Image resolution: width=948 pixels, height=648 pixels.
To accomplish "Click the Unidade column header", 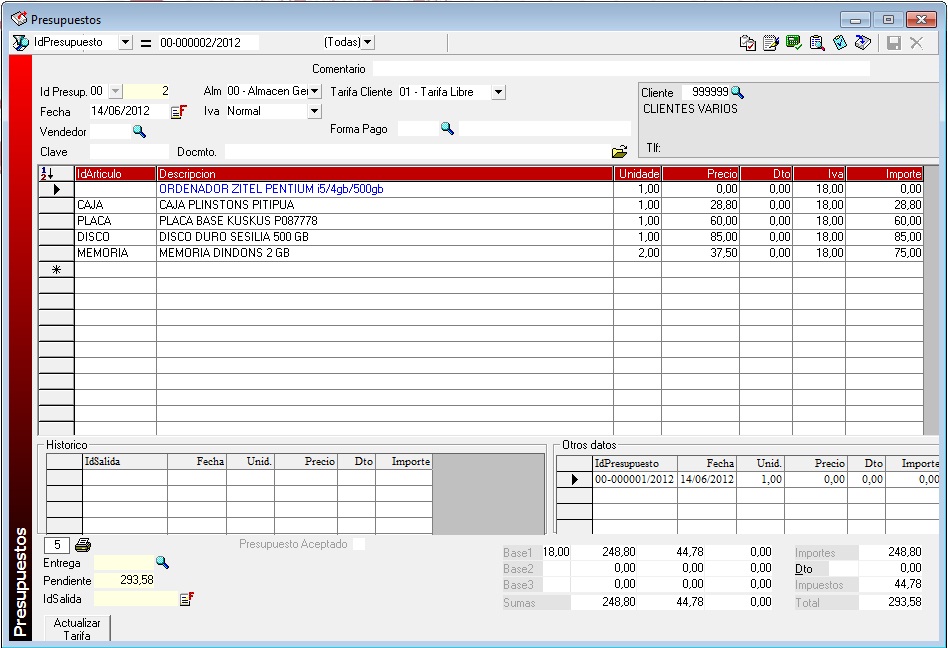I will pyautogui.click(x=638, y=174).
